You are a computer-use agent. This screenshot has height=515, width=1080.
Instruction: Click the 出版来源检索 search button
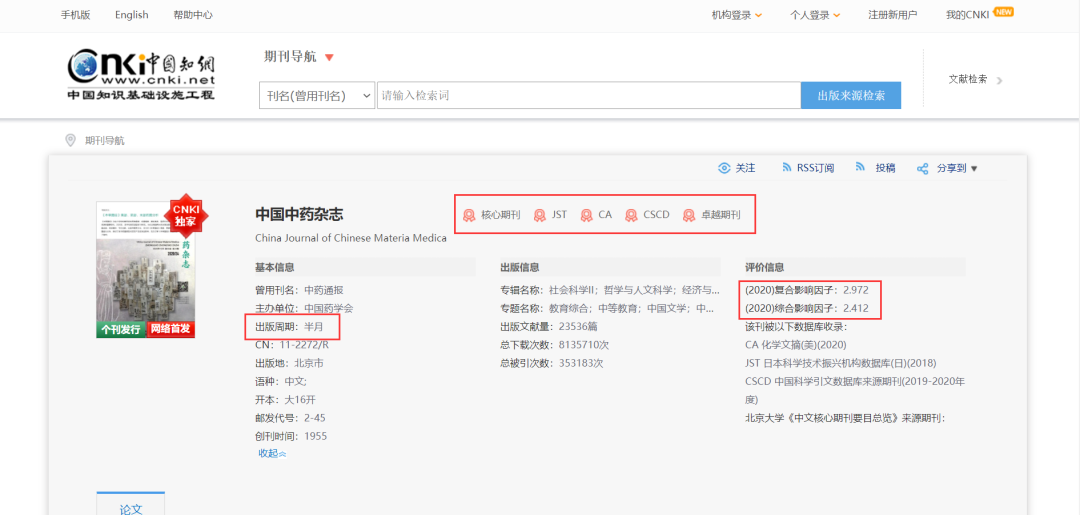click(x=851, y=96)
